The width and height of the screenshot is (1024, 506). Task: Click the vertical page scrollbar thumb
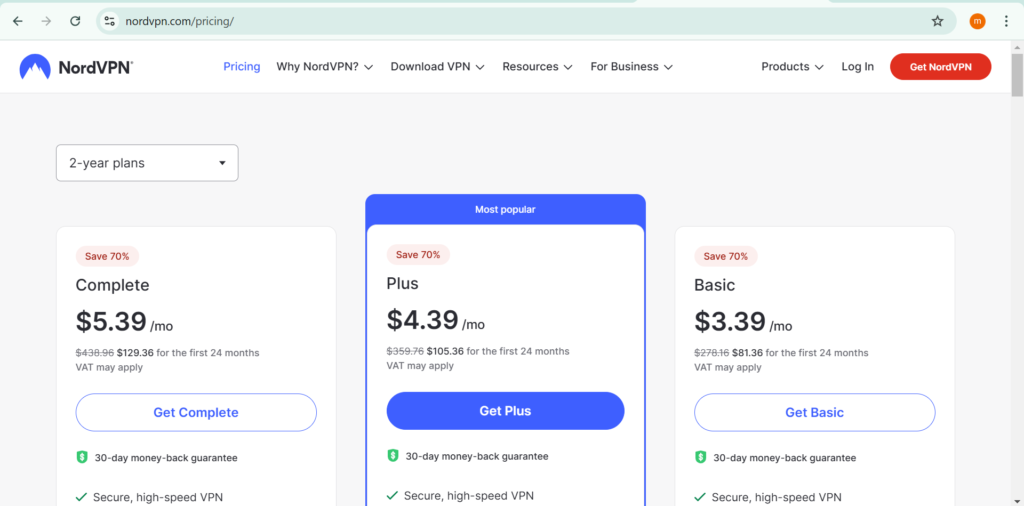point(1017,75)
